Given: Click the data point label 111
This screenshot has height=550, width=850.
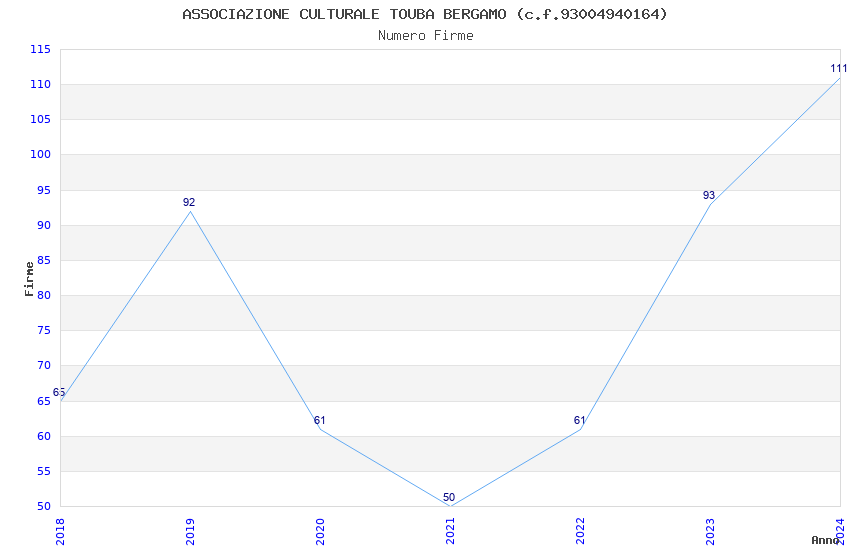Looking at the screenshot, I should 839,68.
